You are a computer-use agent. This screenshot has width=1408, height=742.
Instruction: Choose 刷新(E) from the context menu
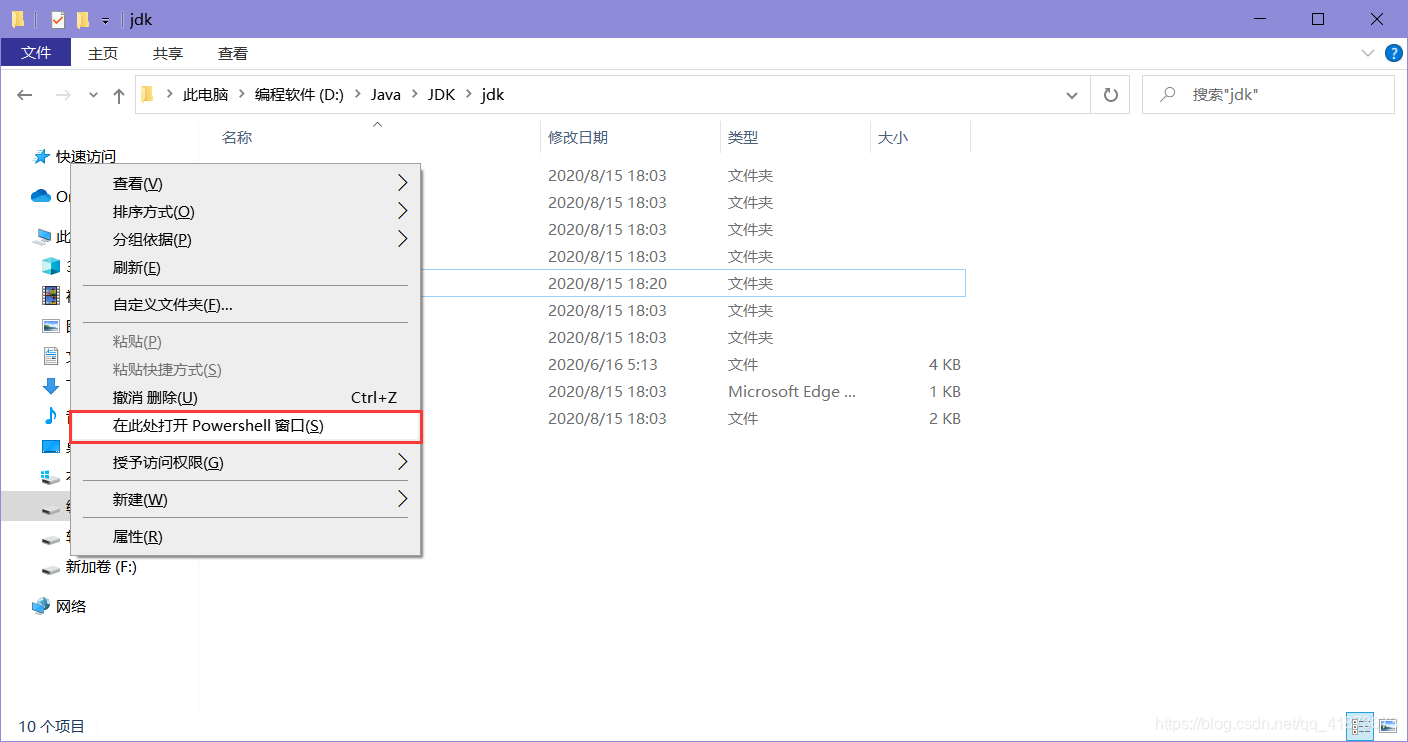(x=245, y=268)
